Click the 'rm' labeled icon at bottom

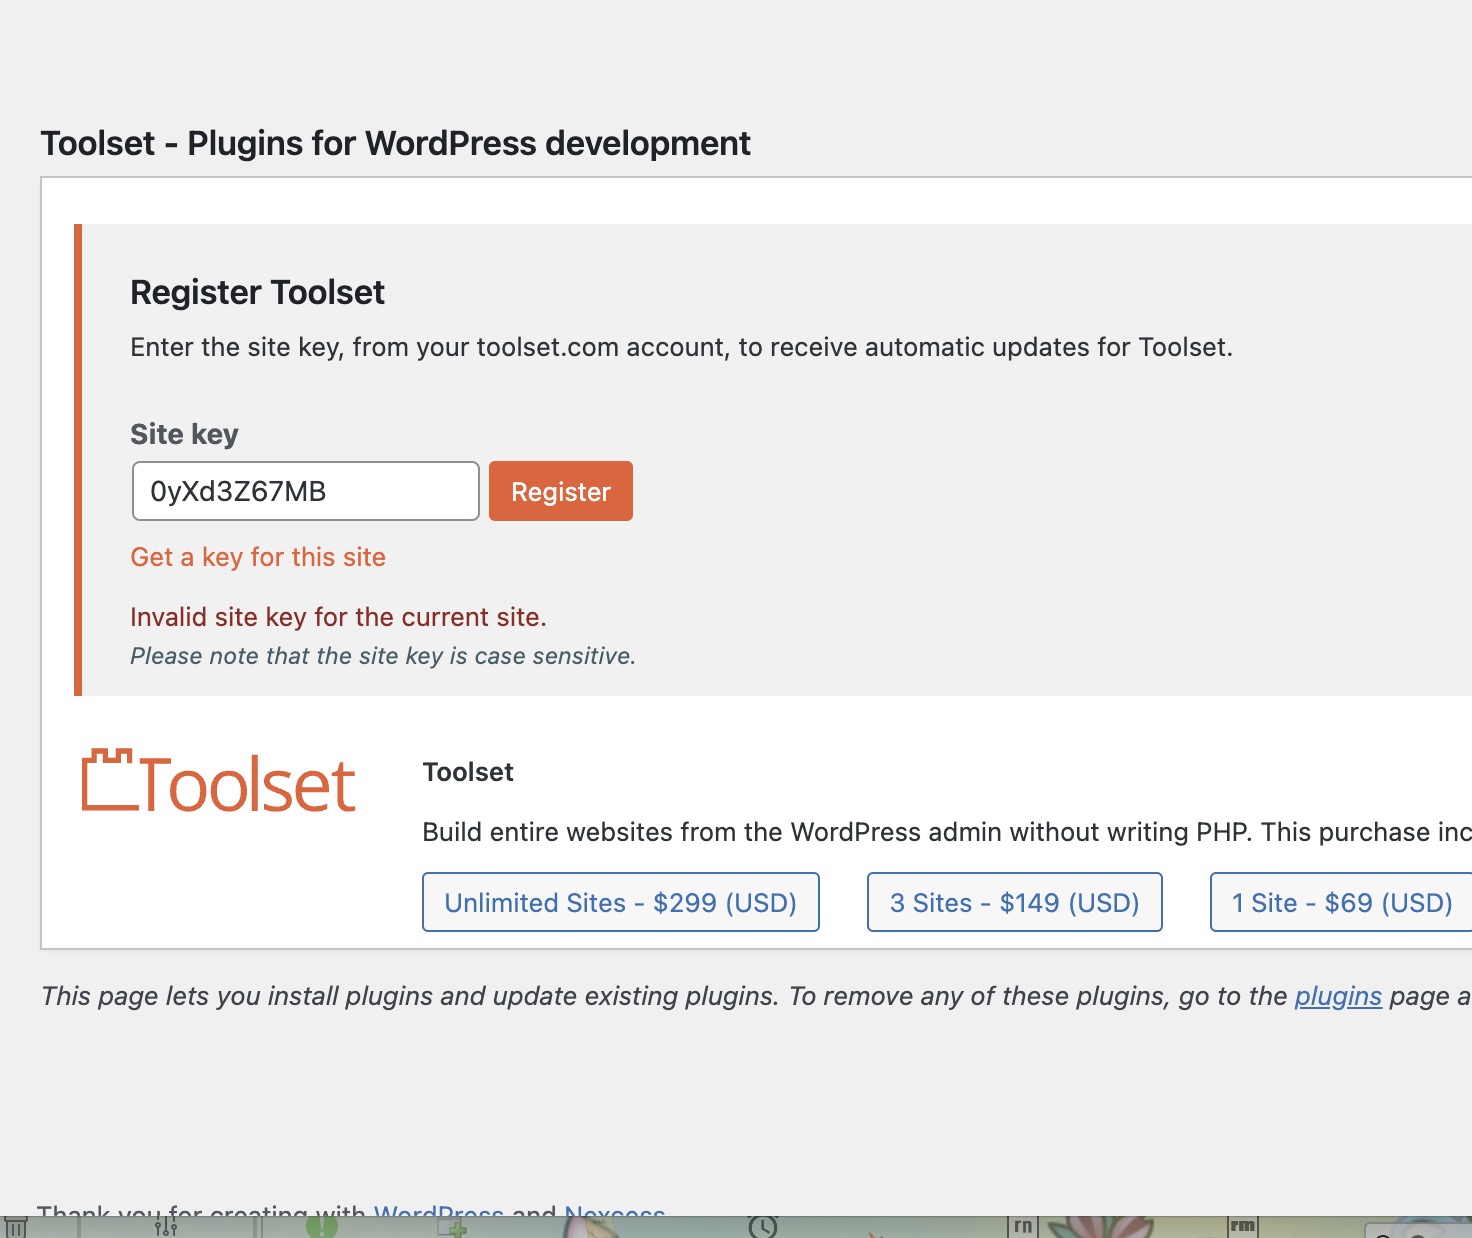pos(1243,1227)
